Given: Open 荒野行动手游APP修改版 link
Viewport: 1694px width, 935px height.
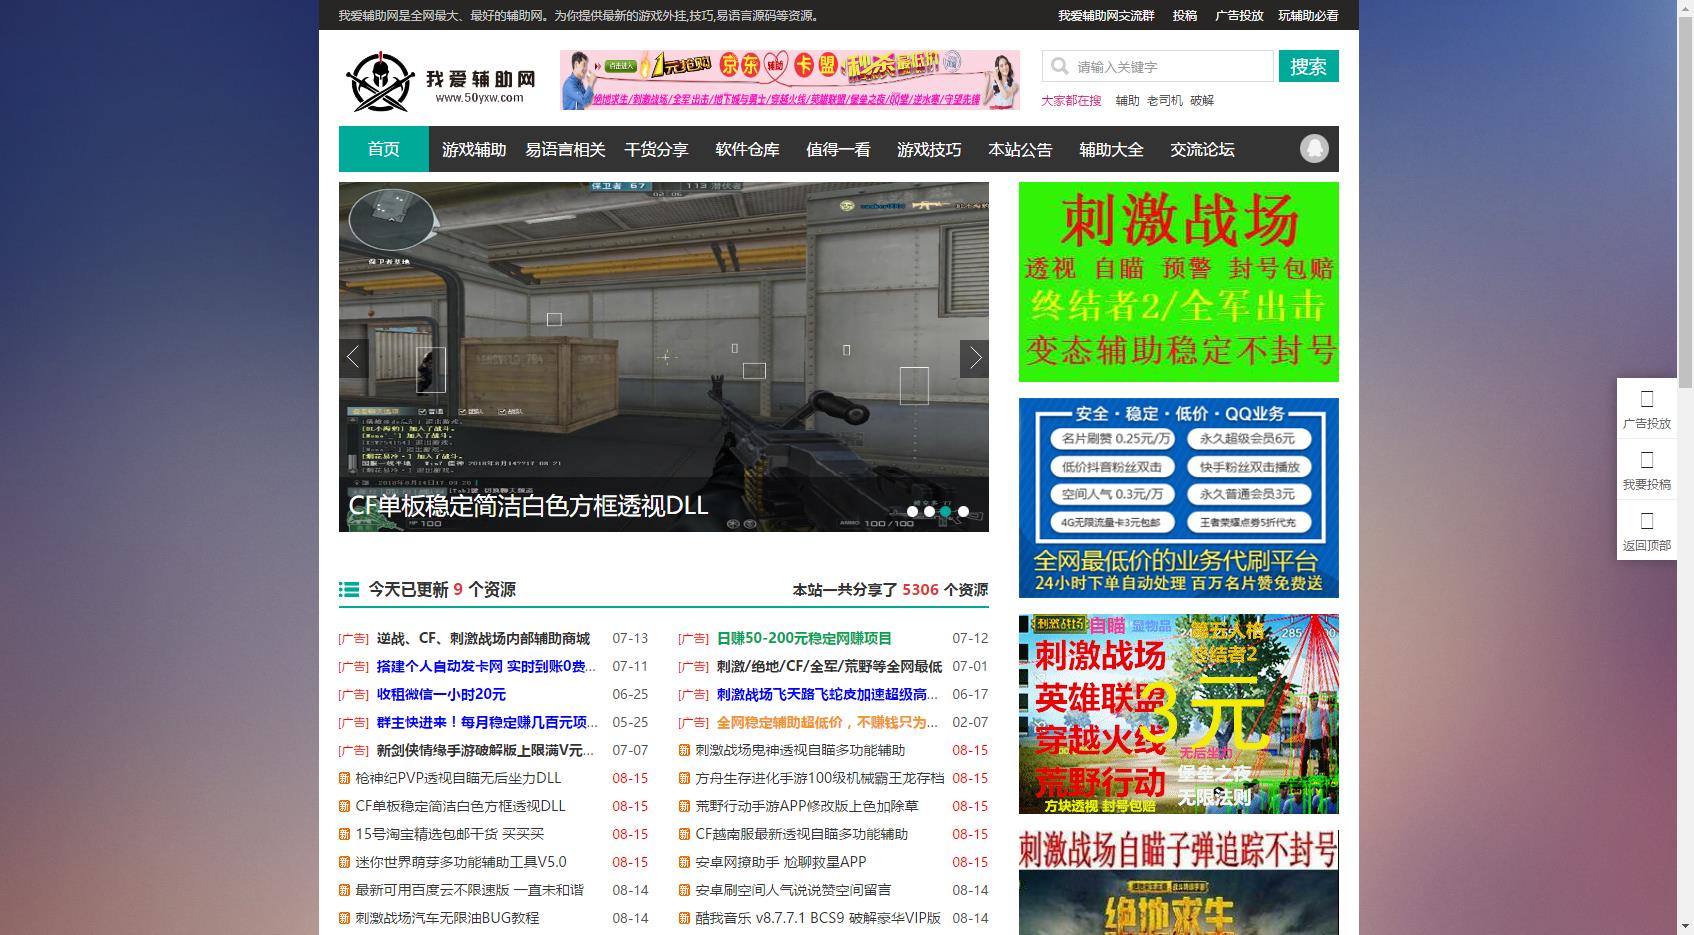Looking at the screenshot, I should click(x=807, y=806).
